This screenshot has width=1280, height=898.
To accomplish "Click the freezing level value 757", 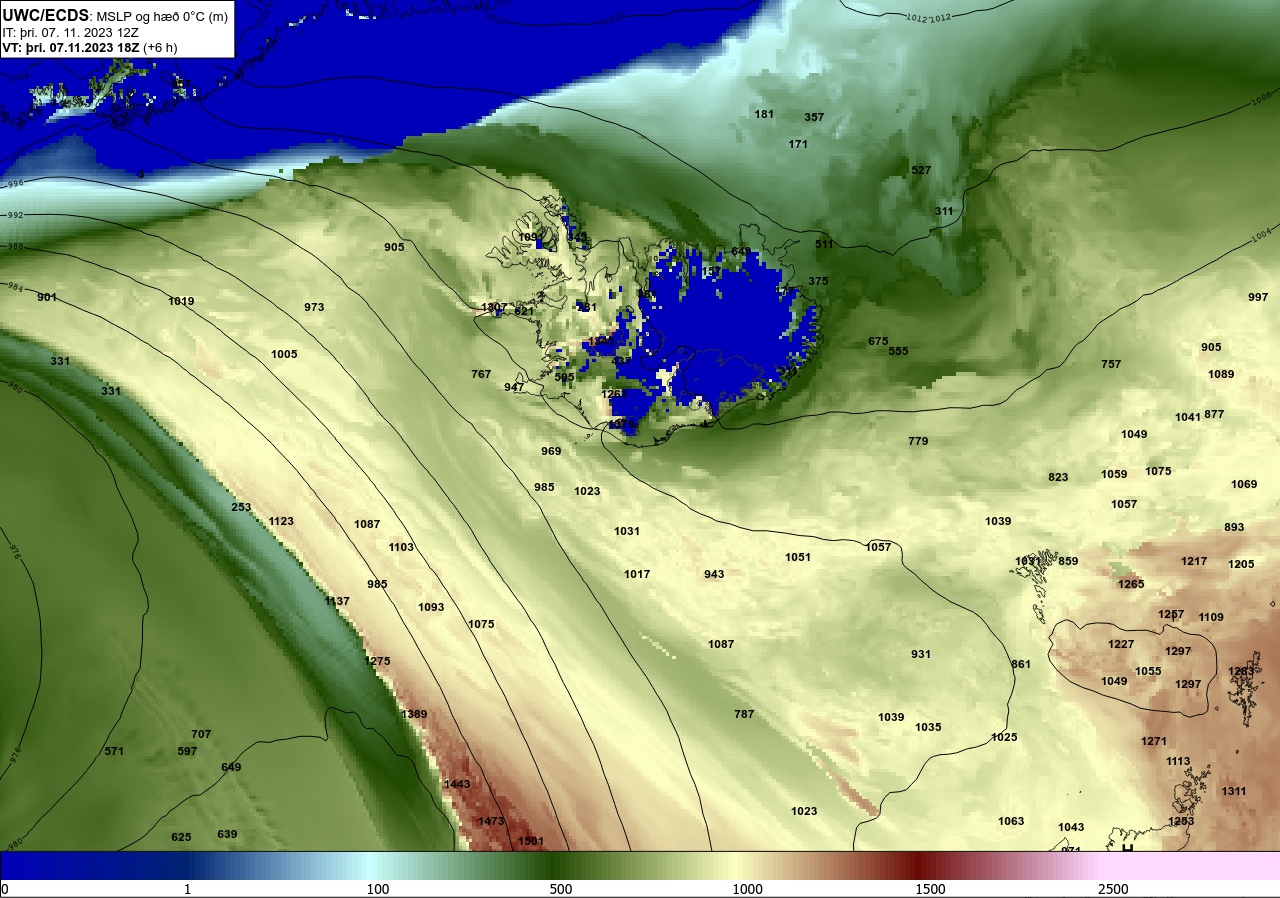I will coord(1111,364).
